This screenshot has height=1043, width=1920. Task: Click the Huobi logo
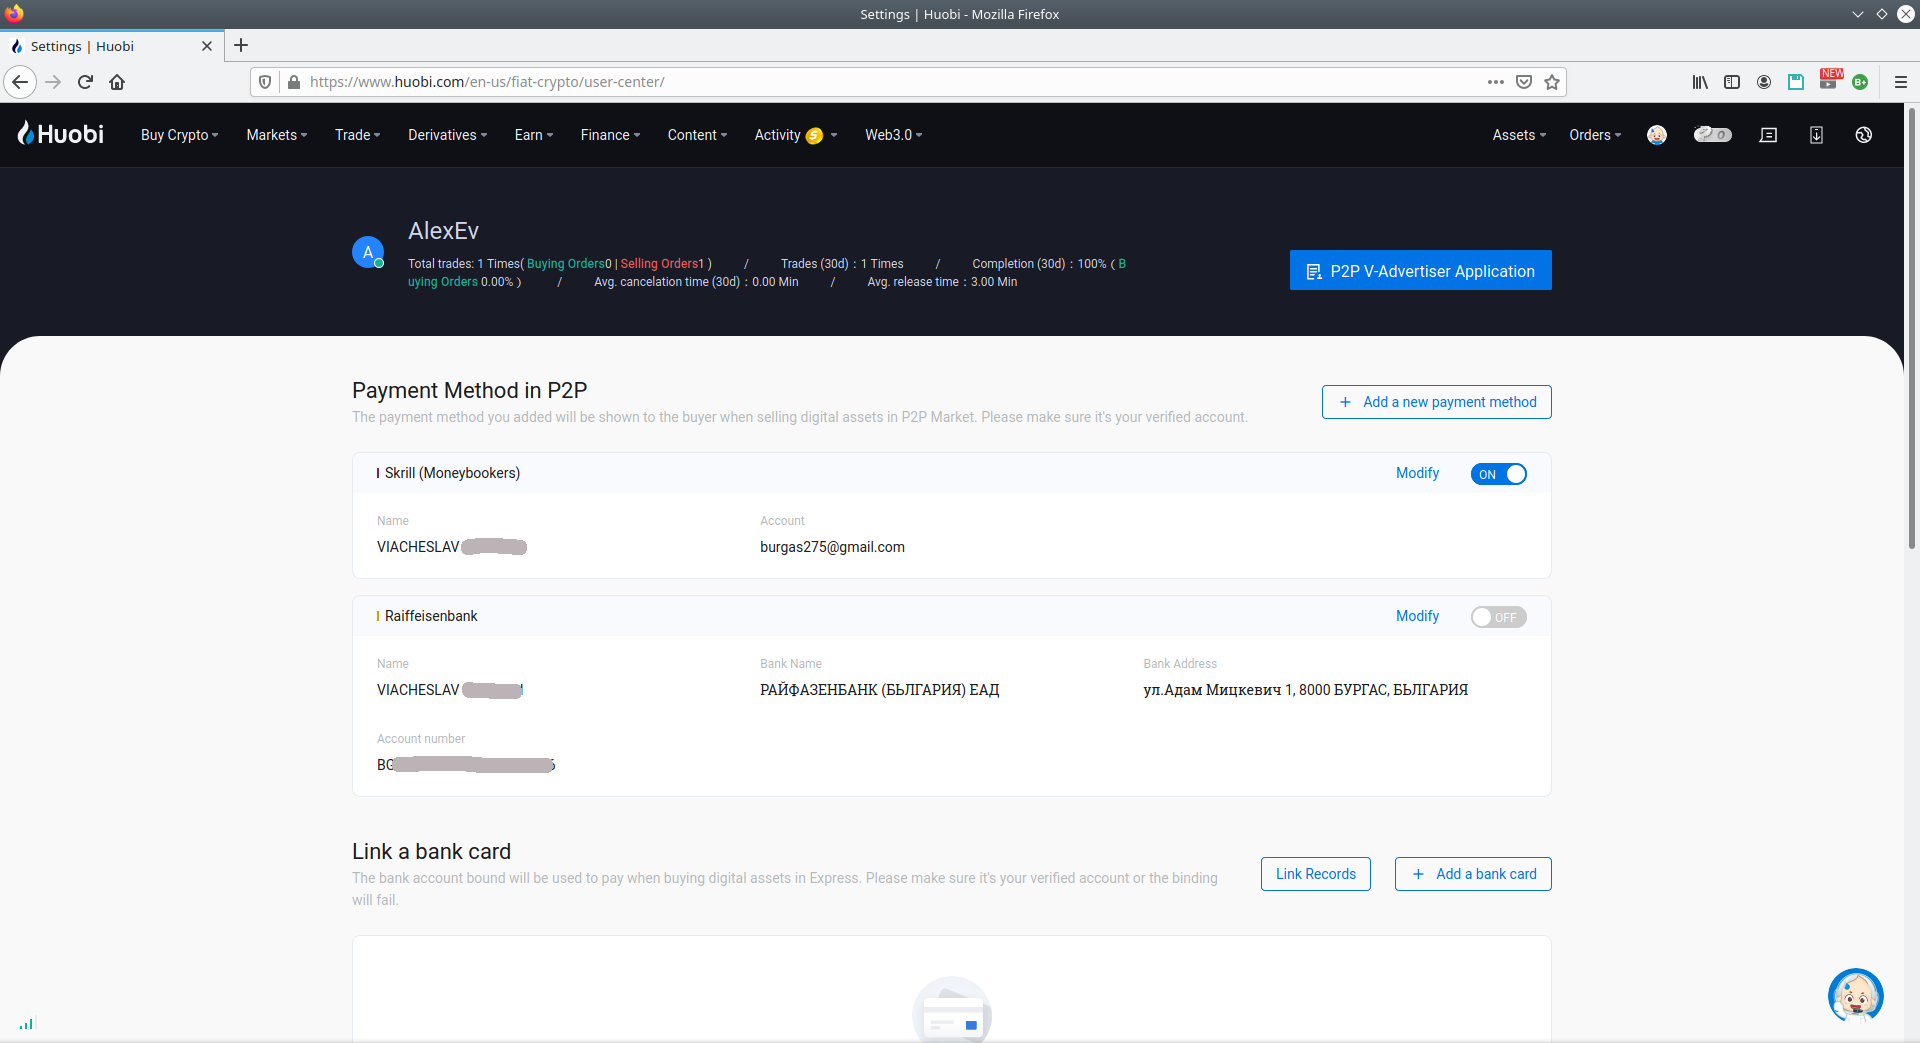(61, 134)
